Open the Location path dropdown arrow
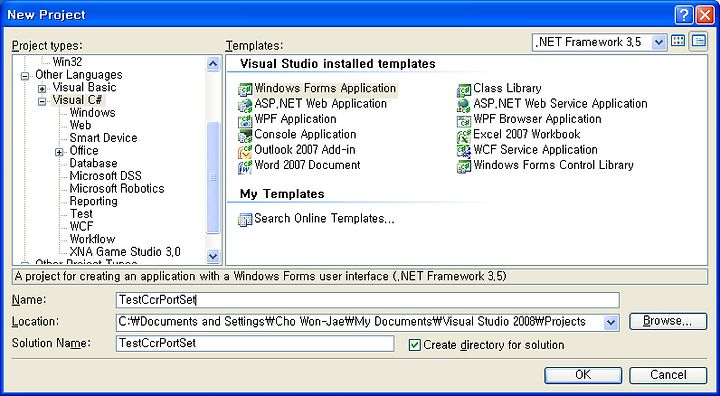This screenshot has width=720, height=396. (611, 322)
